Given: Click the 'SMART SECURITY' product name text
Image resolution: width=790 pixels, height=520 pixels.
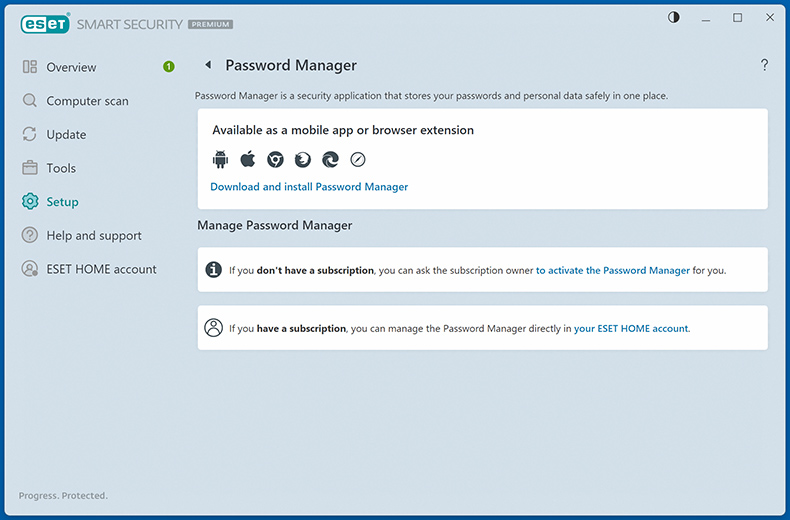Looking at the screenshot, I should point(129,24).
